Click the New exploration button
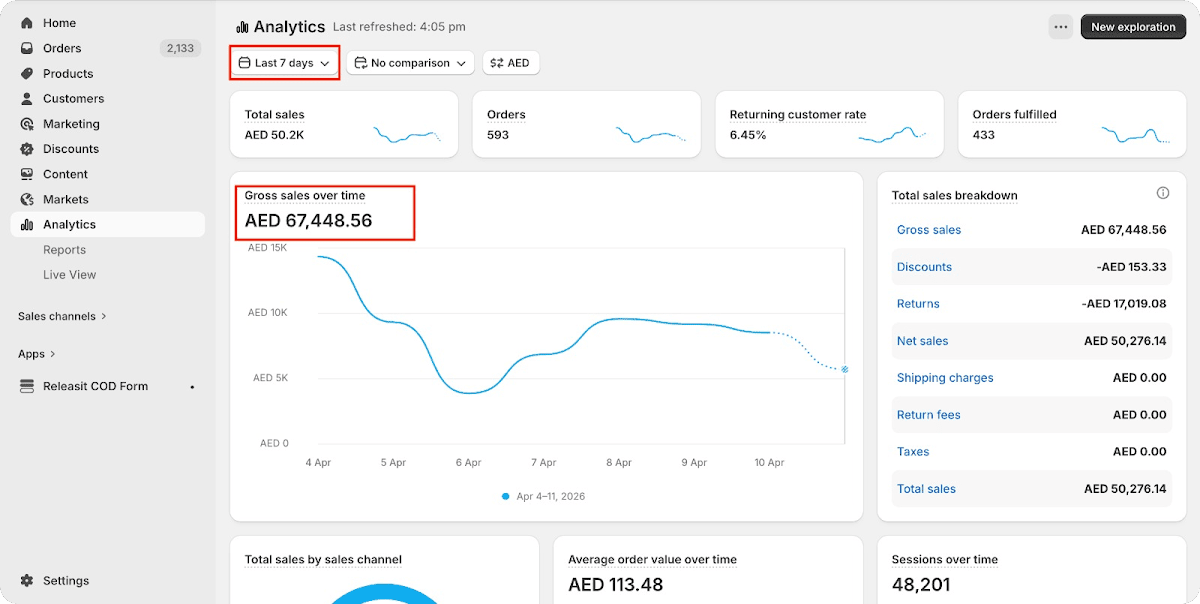This screenshot has height=604, width=1200. pos(1133,27)
